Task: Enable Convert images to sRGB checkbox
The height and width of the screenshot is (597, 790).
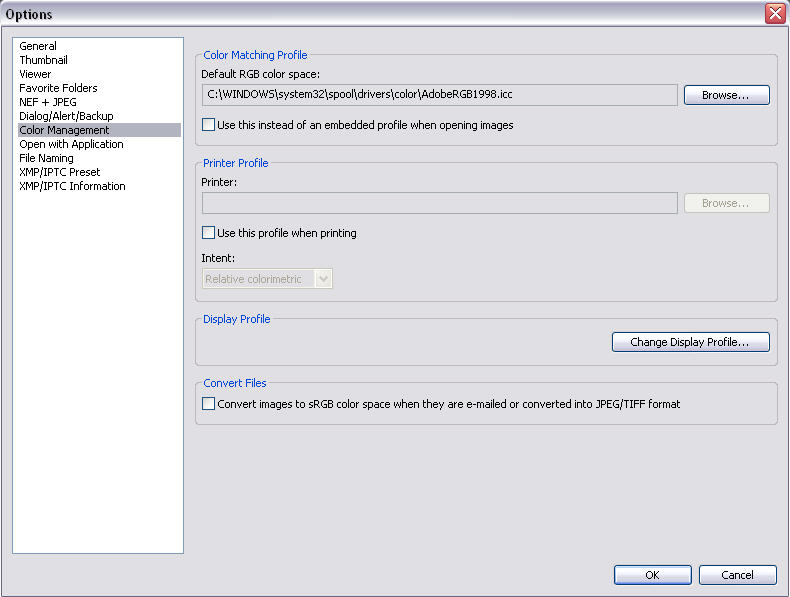Action: (208, 404)
